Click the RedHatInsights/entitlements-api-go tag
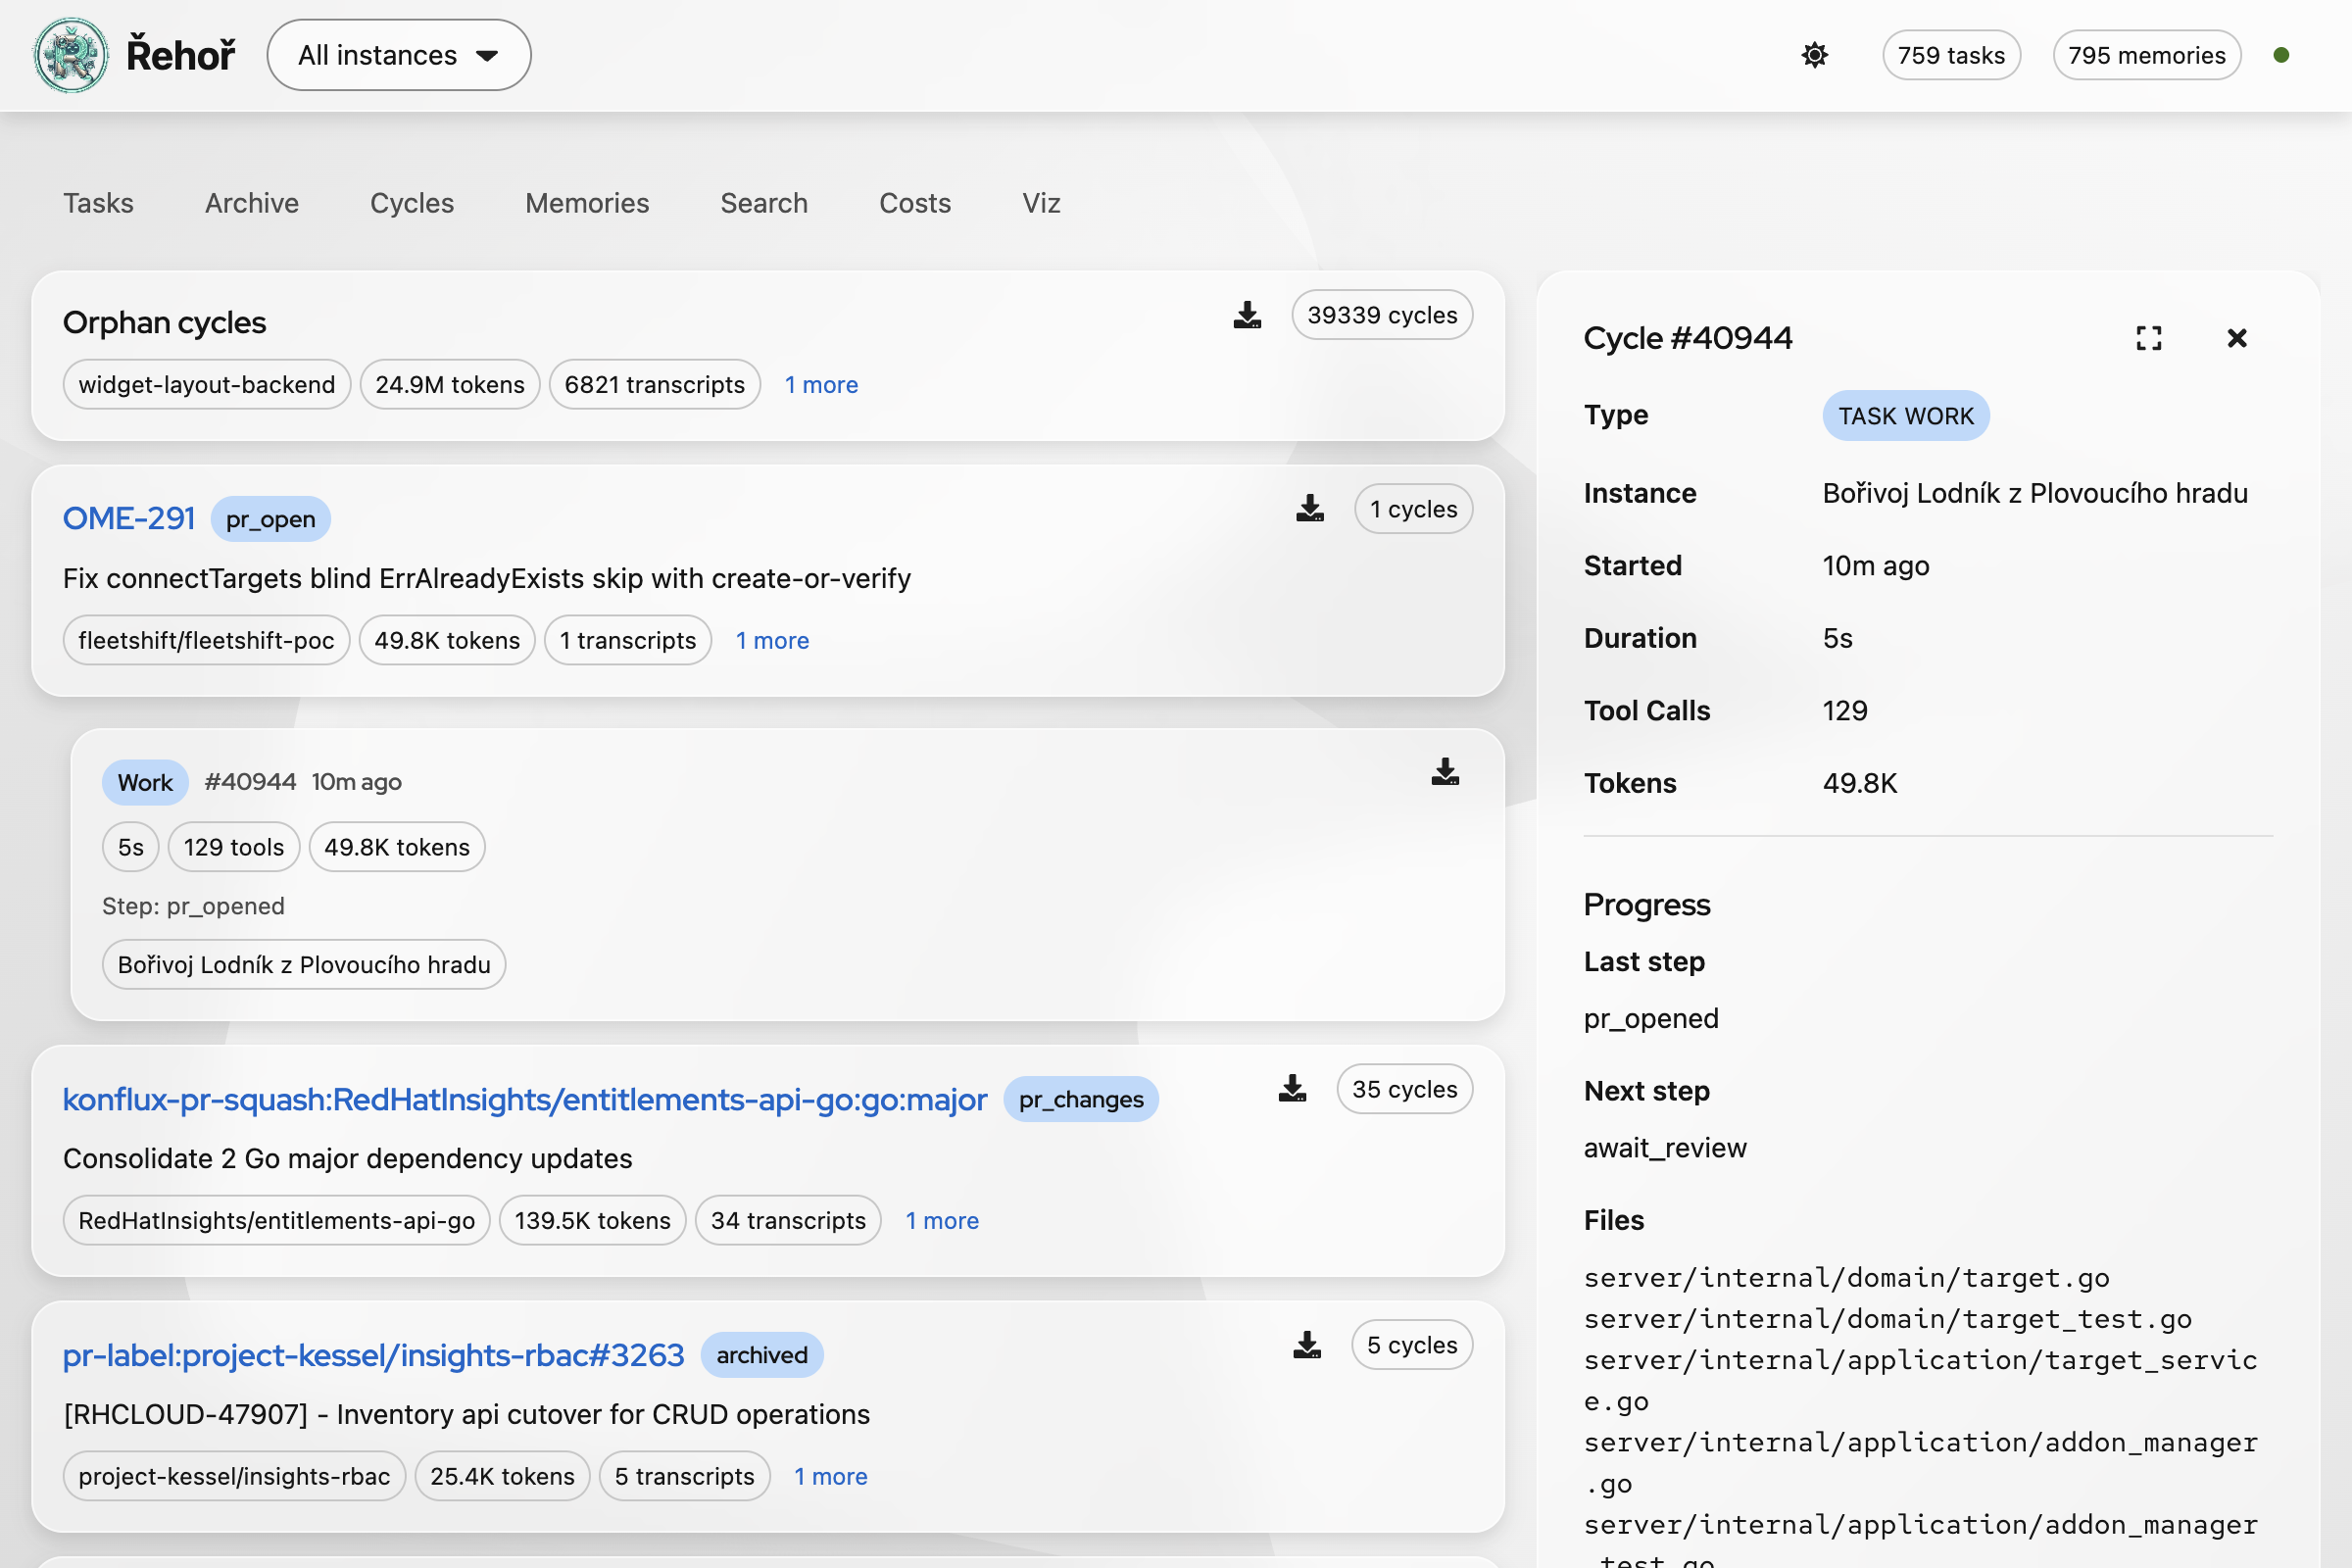The height and width of the screenshot is (1568, 2352). [277, 1221]
